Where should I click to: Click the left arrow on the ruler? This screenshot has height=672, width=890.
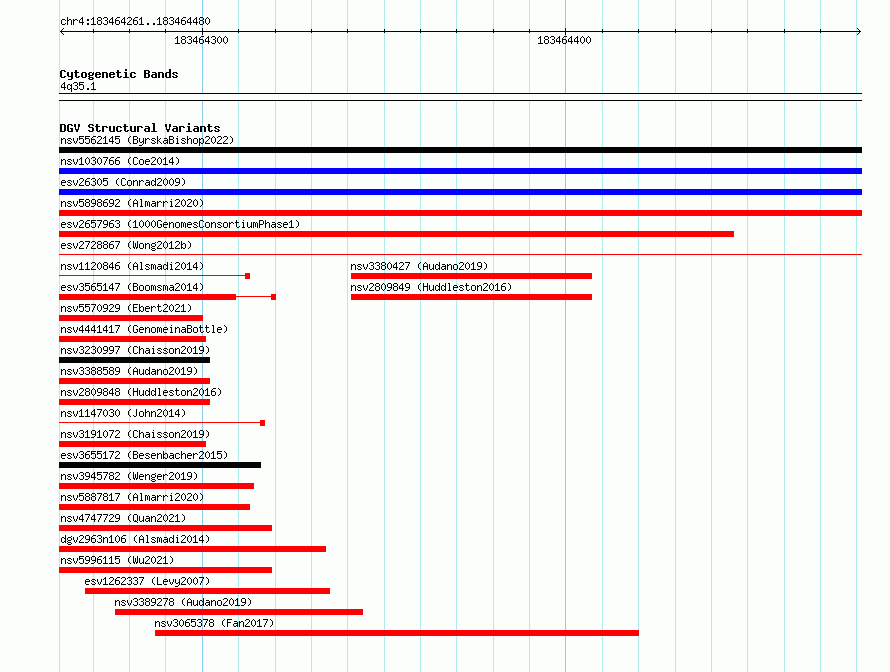(62, 31)
